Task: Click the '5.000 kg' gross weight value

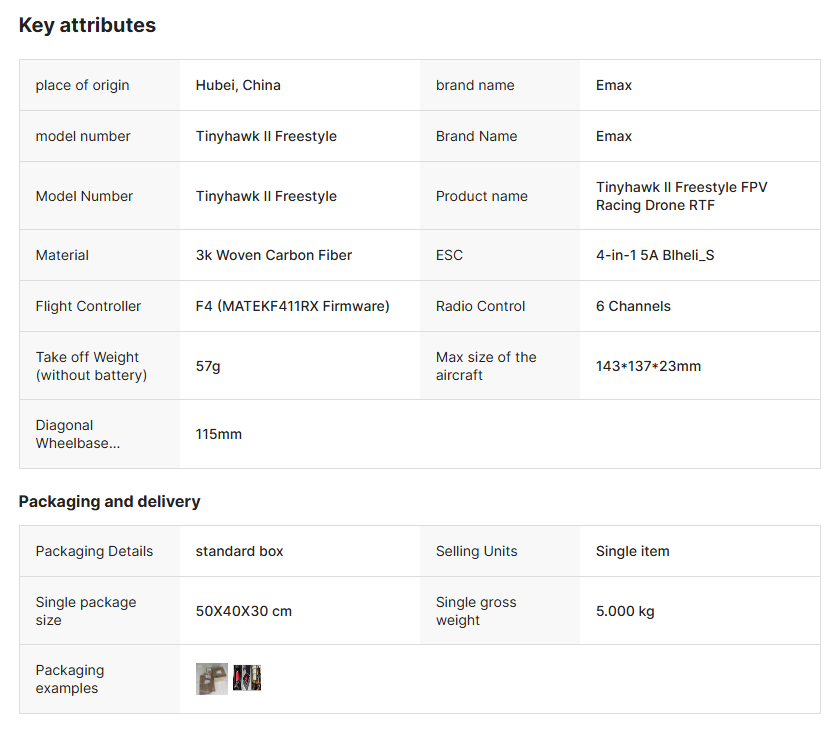Action: click(625, 611)
